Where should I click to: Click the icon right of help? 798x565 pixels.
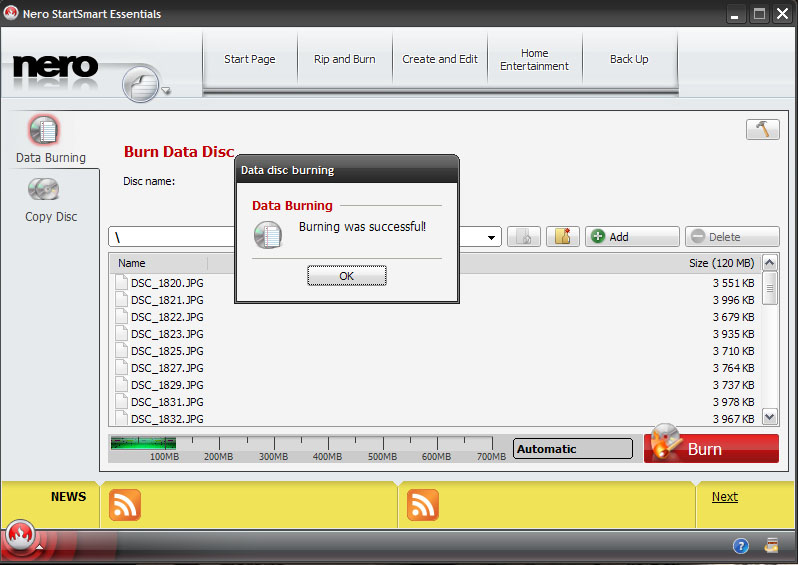pyautogui.click(x=772, y=546)
